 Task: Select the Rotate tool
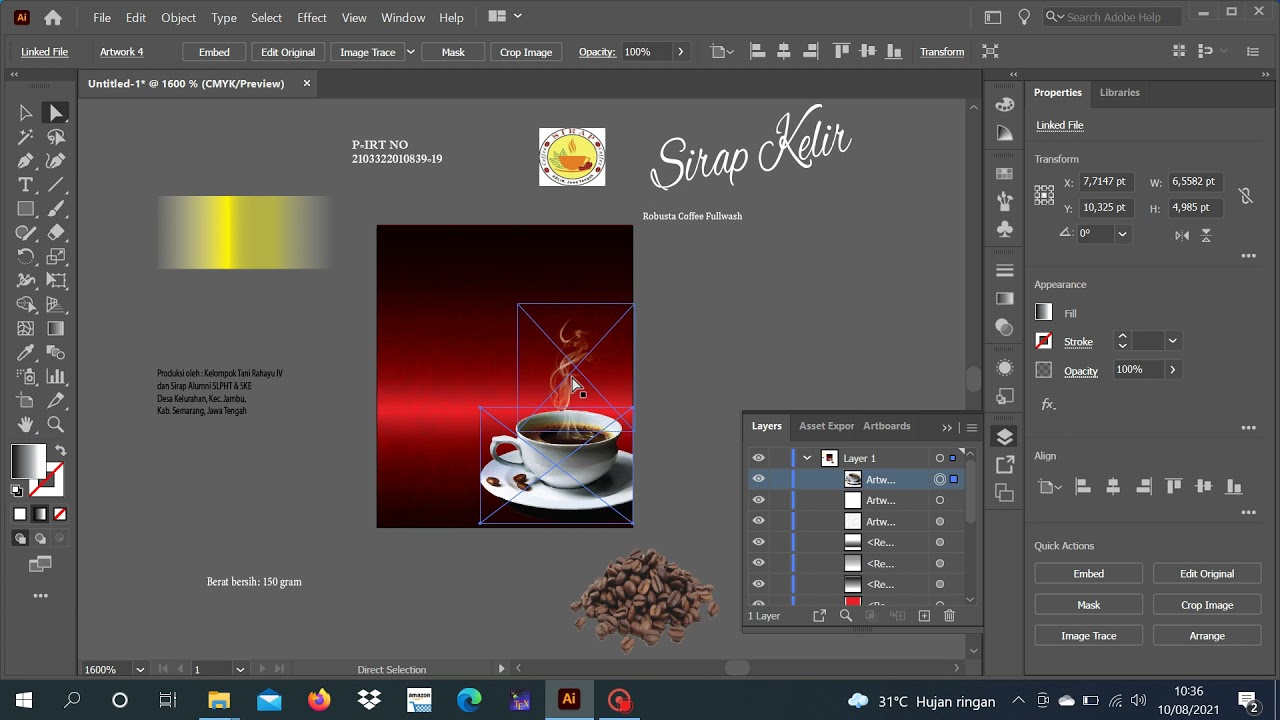tap(26, 257)
